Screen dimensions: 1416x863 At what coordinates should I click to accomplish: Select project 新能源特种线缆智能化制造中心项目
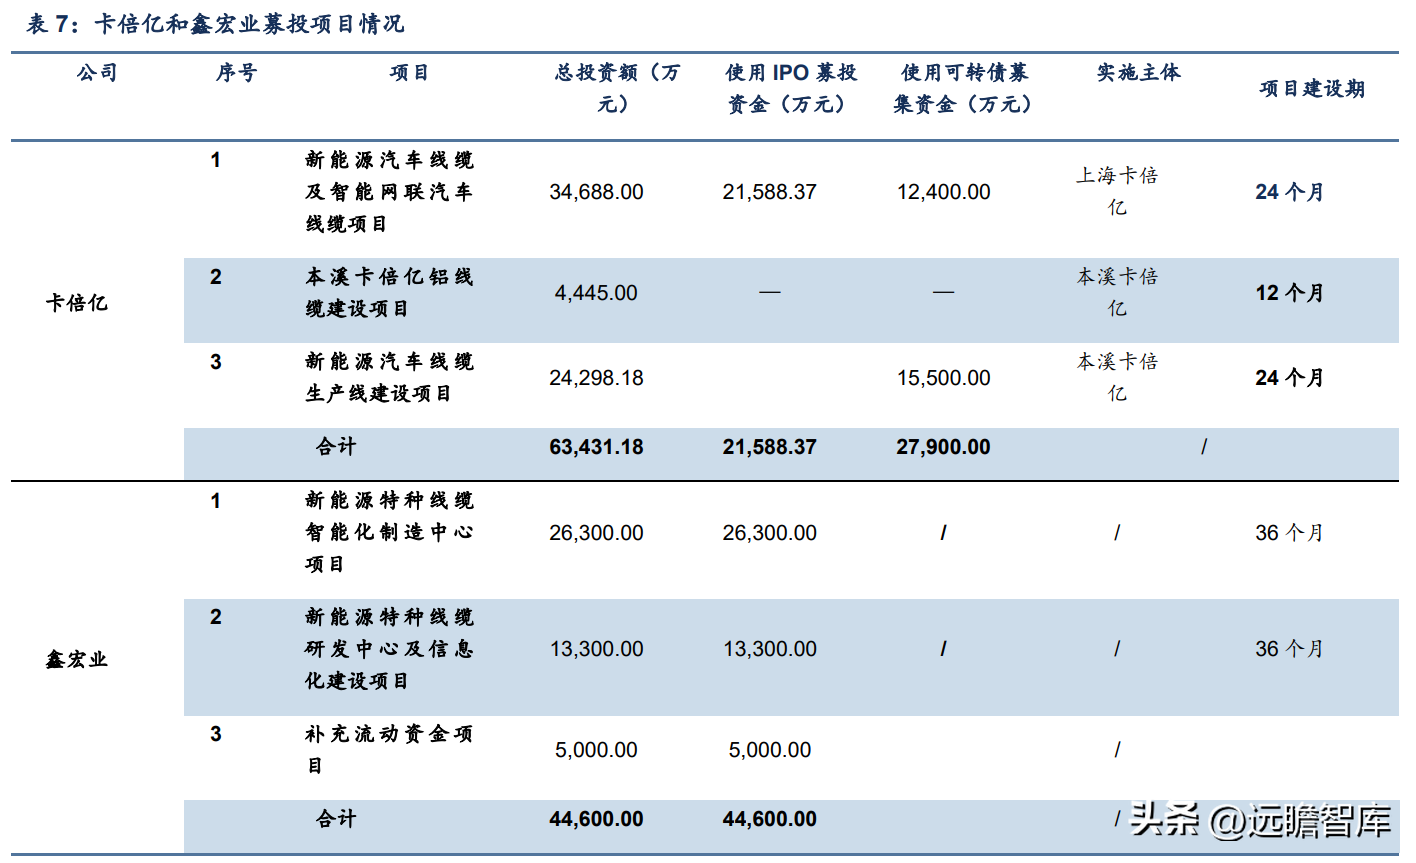coord(389,532)
